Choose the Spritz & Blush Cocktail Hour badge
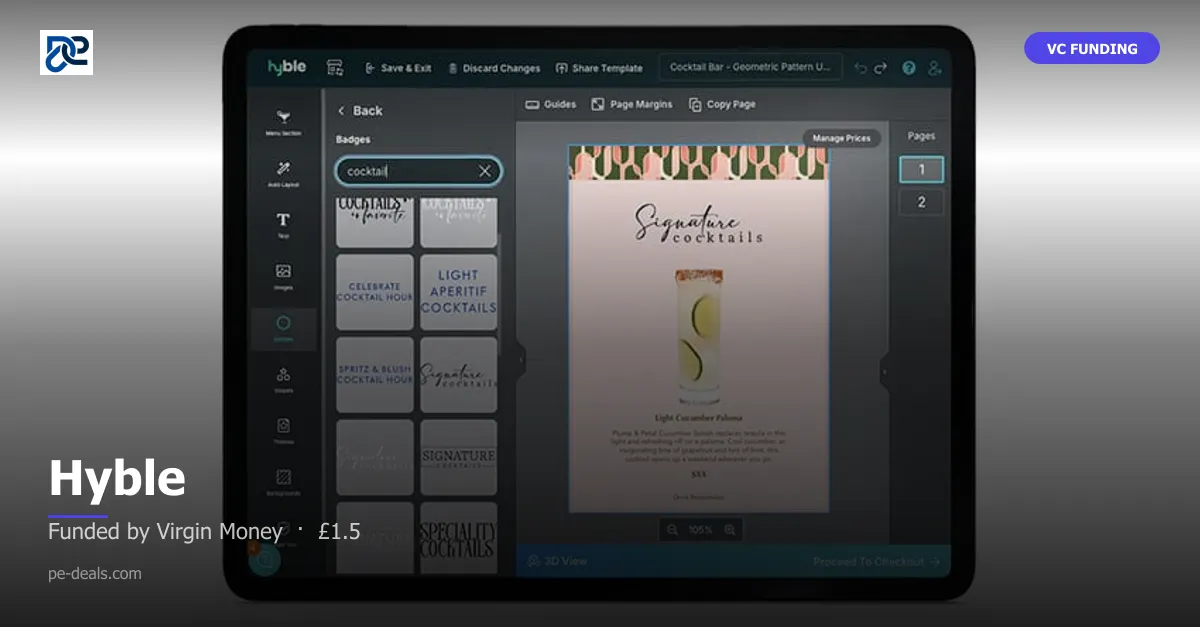The width and height of the screenshot is (1200, 627). tap(375, 375)
